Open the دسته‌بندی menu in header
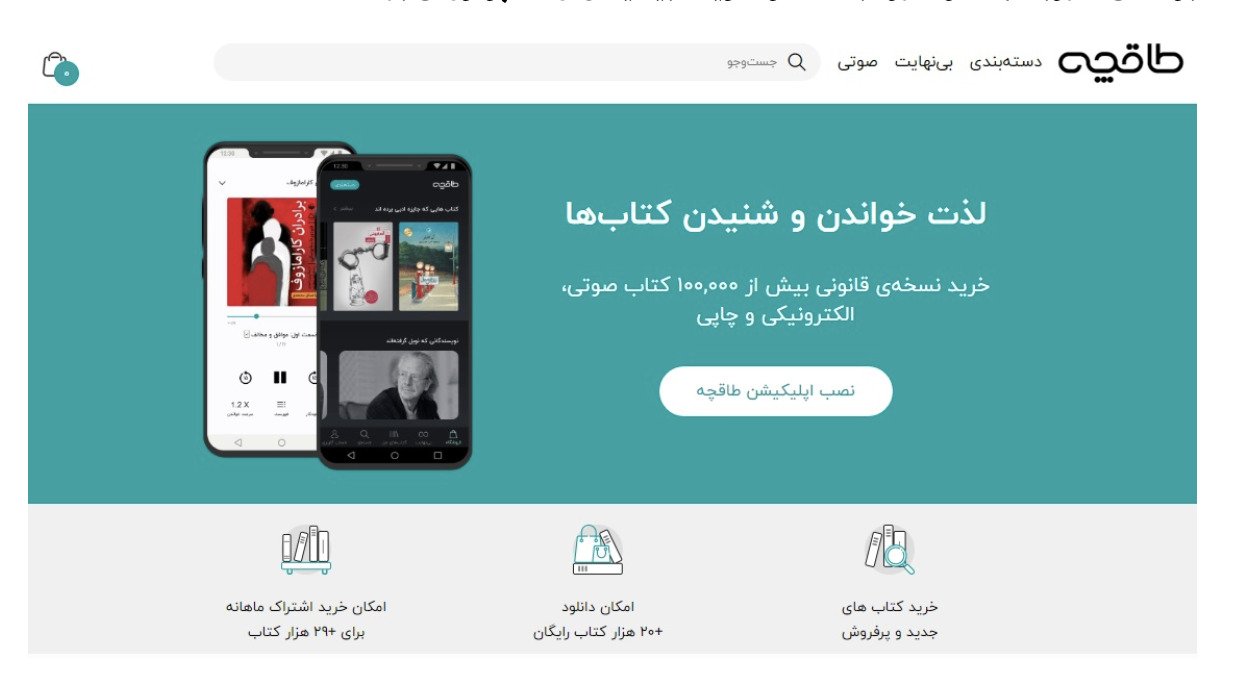 tap(1005, 62)
